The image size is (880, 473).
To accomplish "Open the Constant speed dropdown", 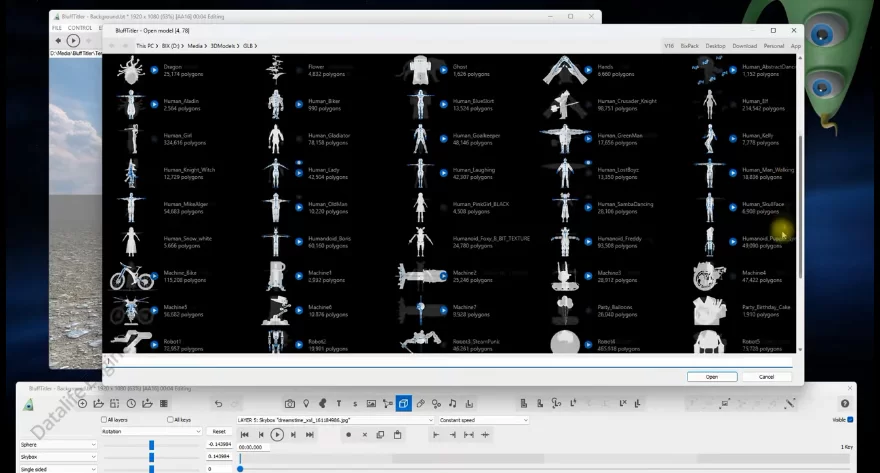I will click(x=482, y=420).
